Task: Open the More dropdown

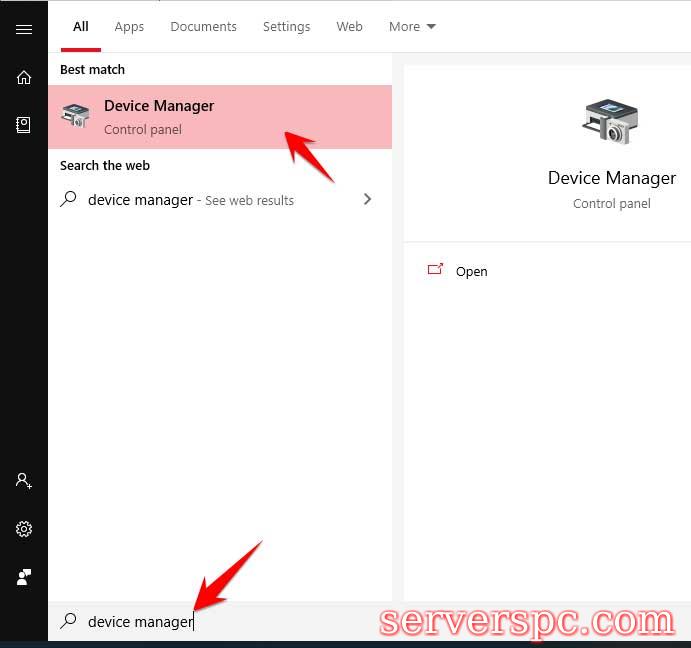Action: coord(412,27)
